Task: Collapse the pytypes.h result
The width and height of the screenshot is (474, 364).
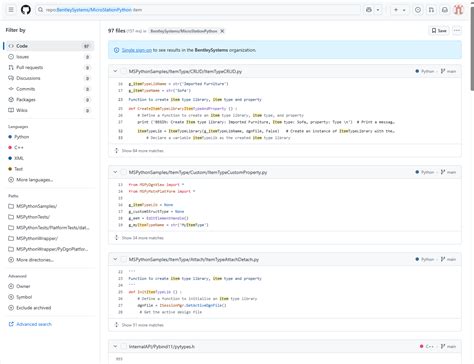Action: [115, 347]
